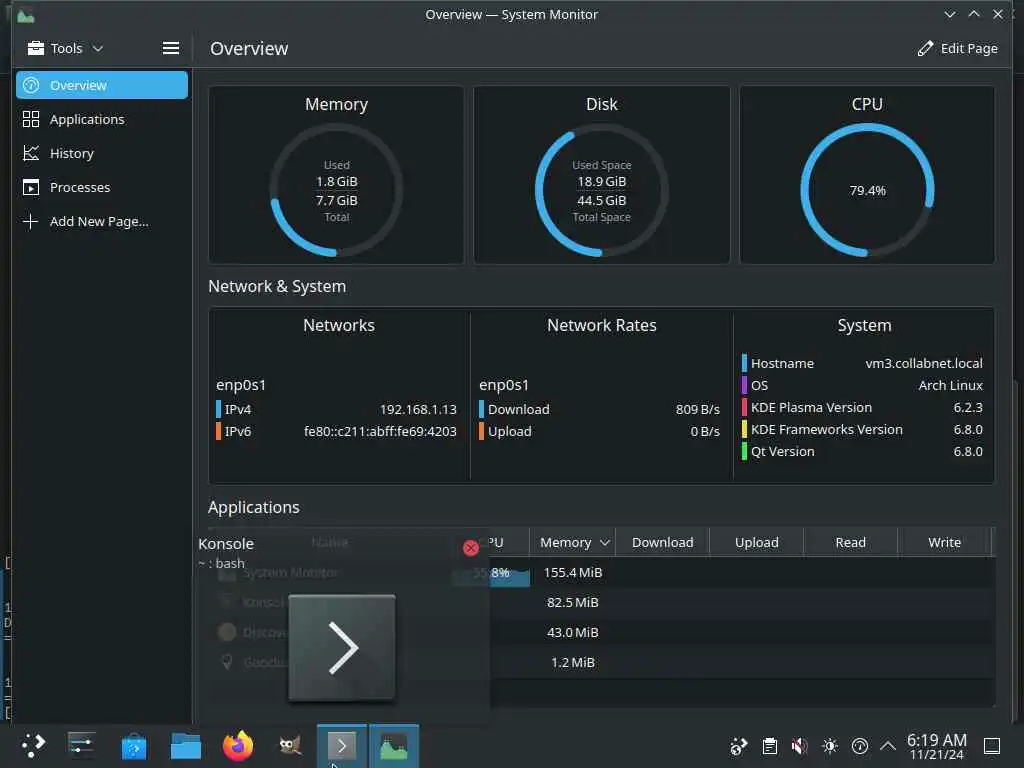
Task: Click the Edit Page button
Action: point(957,48)
